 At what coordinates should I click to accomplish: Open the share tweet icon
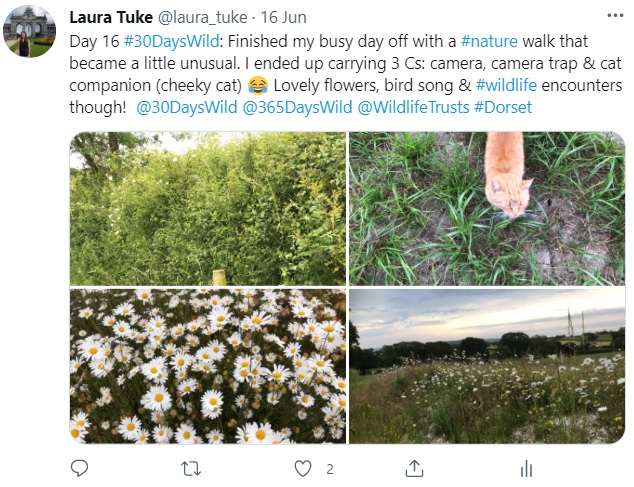click(415, 468)
